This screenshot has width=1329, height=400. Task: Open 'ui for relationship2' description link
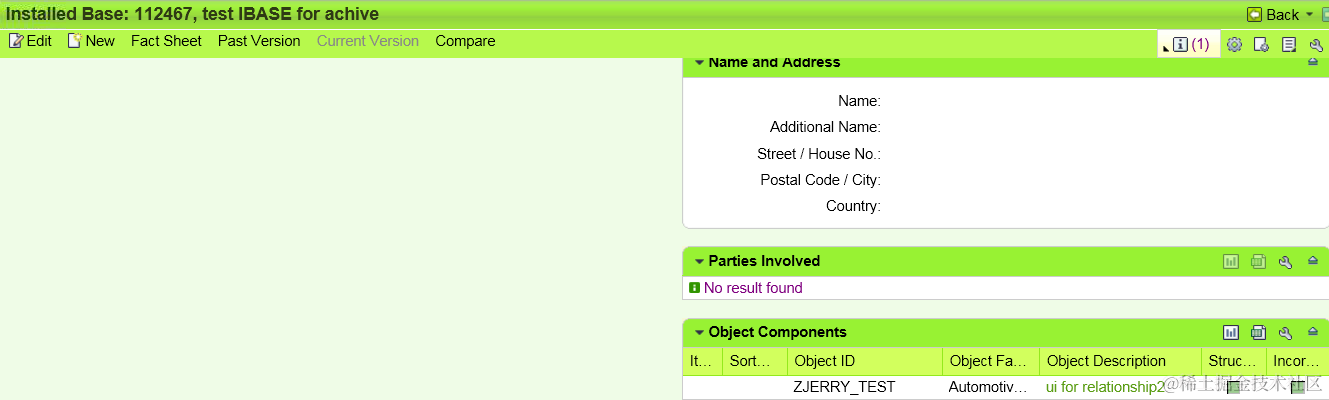[1105, 386]
